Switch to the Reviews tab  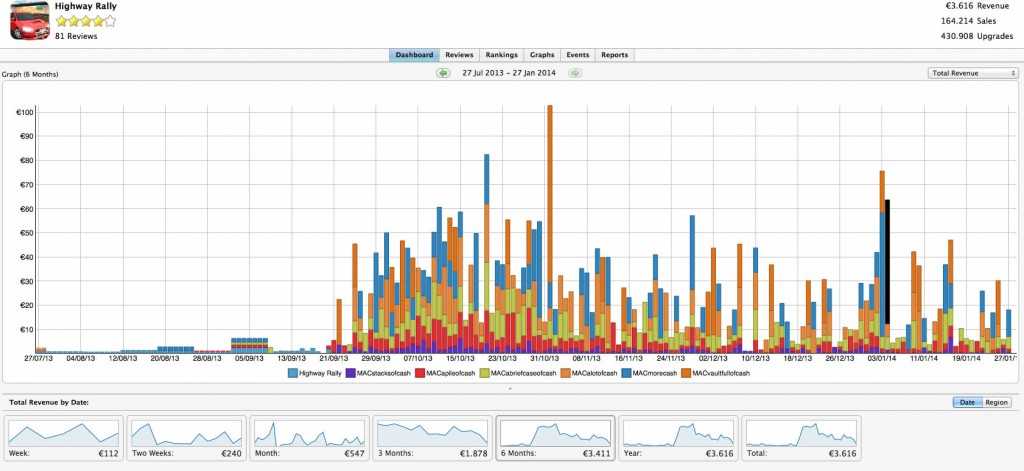[459, 55]
